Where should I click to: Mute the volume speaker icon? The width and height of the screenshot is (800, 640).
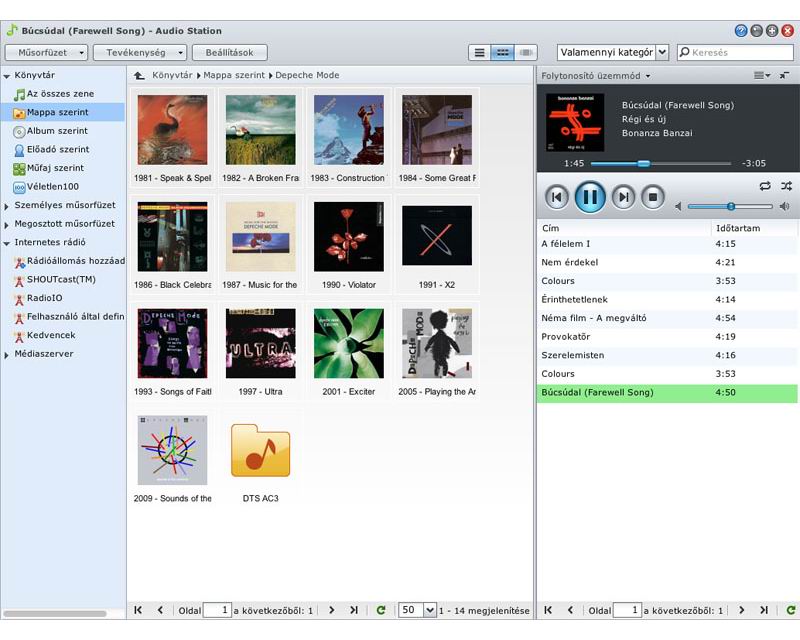[x=678, y=206]
